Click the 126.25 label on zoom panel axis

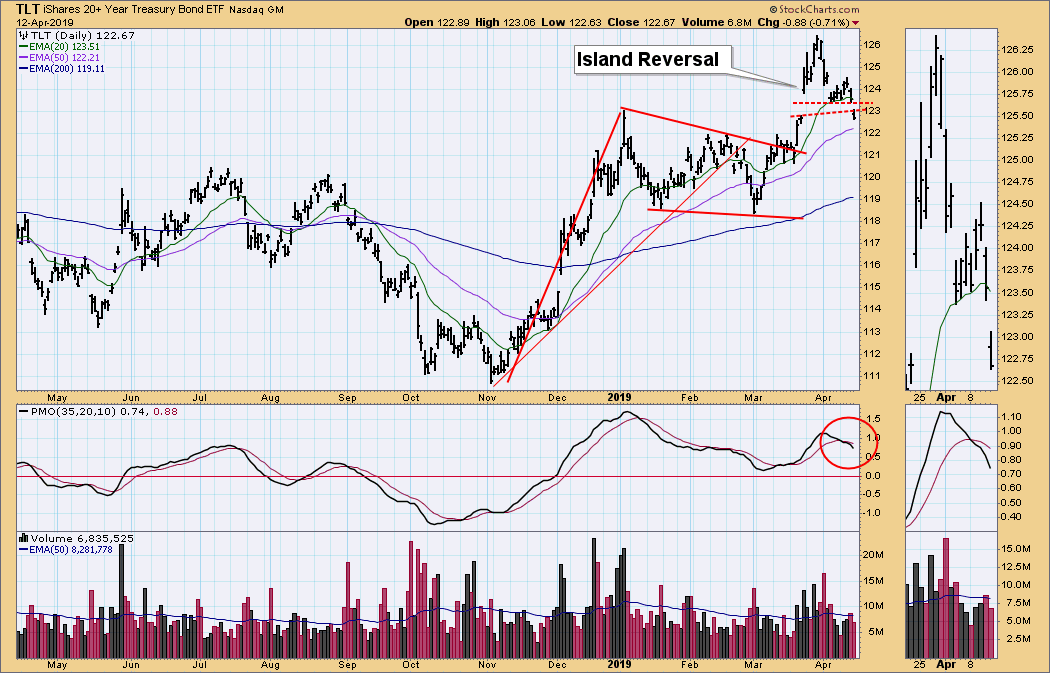pos(1017,50)
